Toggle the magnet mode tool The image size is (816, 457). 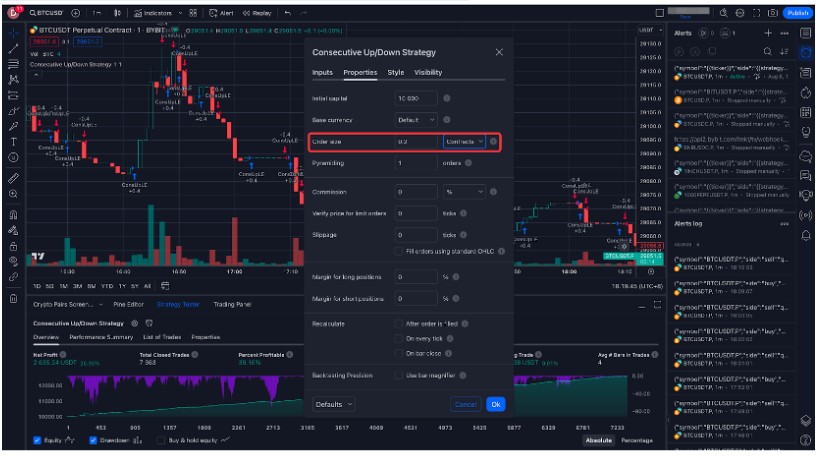(14, 214)
